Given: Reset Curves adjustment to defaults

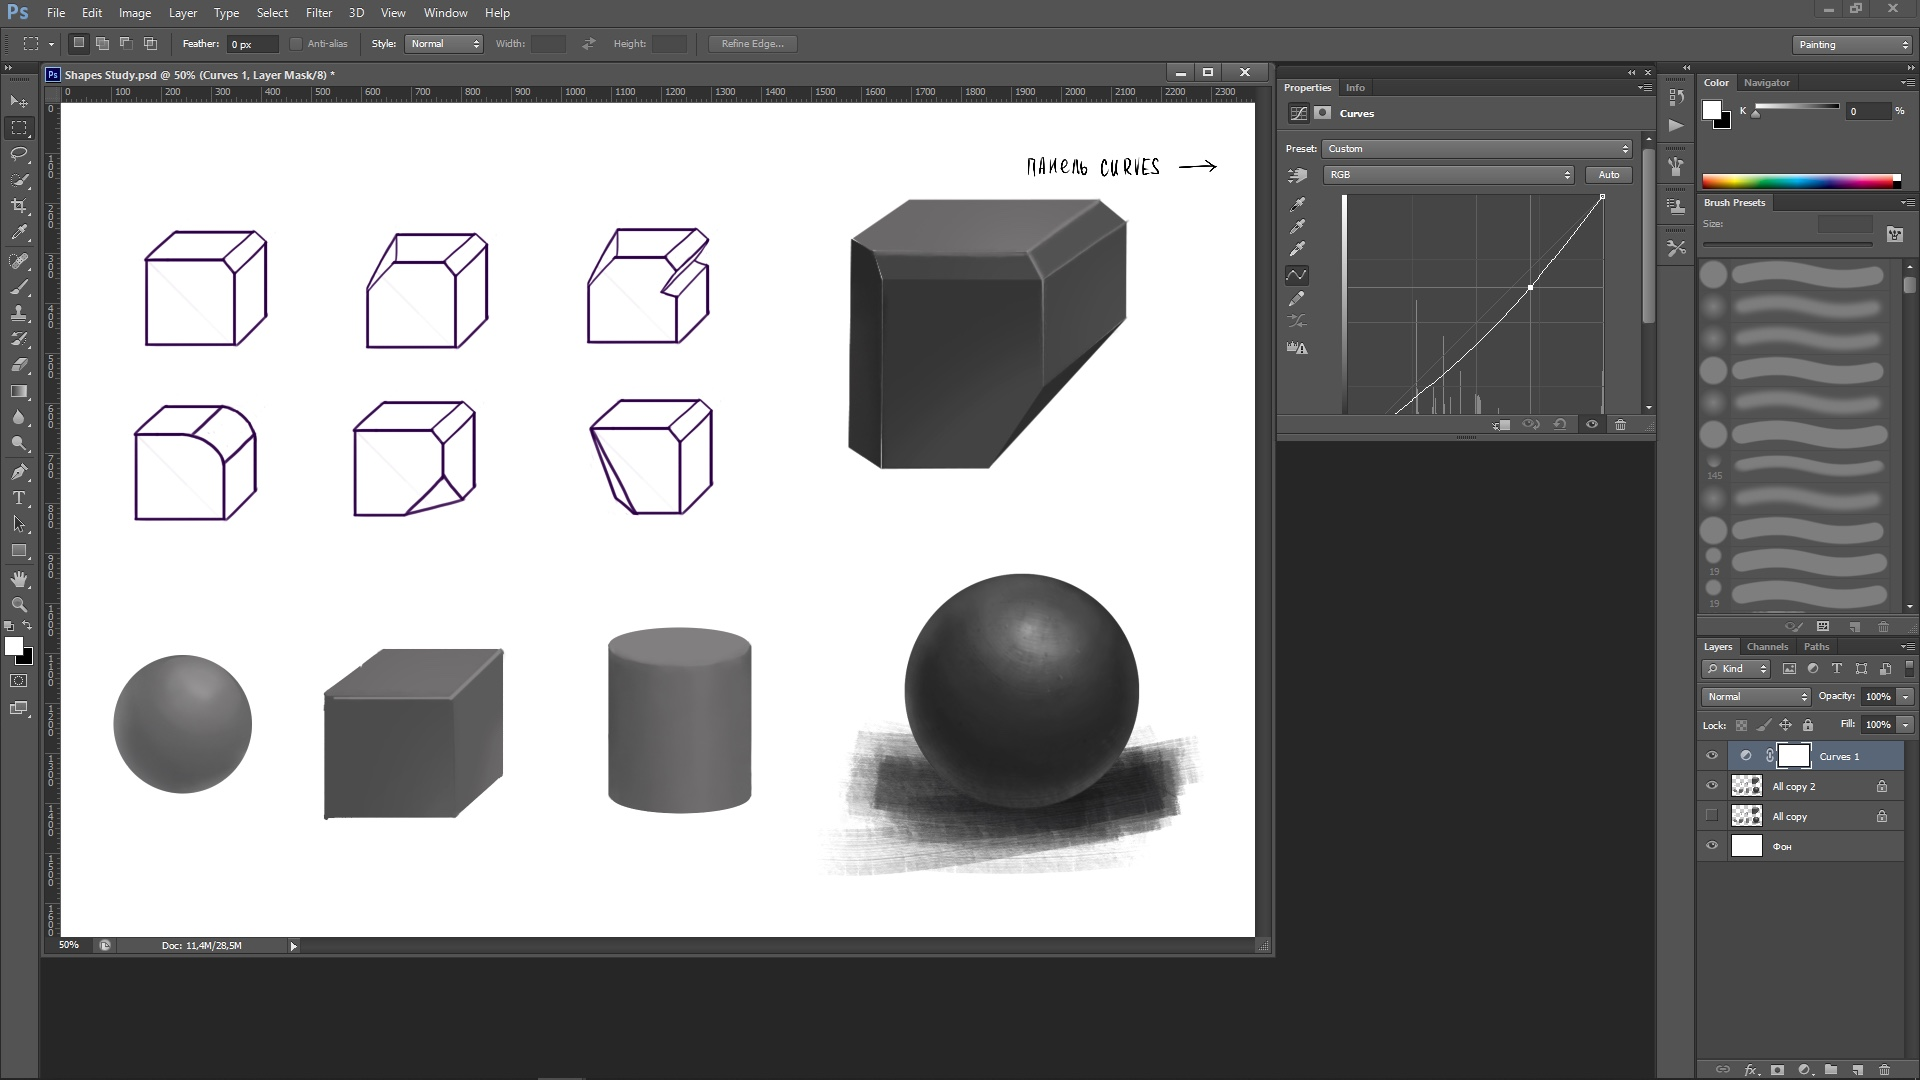Looking at the screenshot, I should click(x=1560, y=425).
